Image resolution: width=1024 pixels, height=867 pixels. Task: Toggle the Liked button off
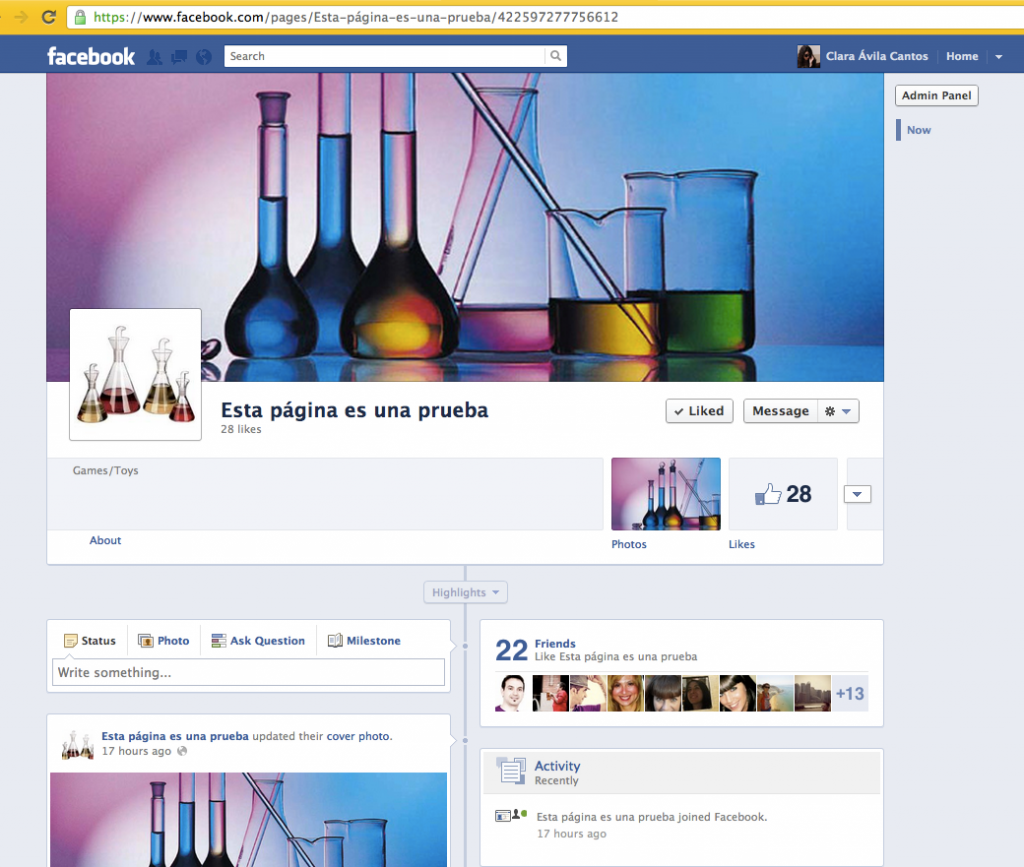point(699,411)
